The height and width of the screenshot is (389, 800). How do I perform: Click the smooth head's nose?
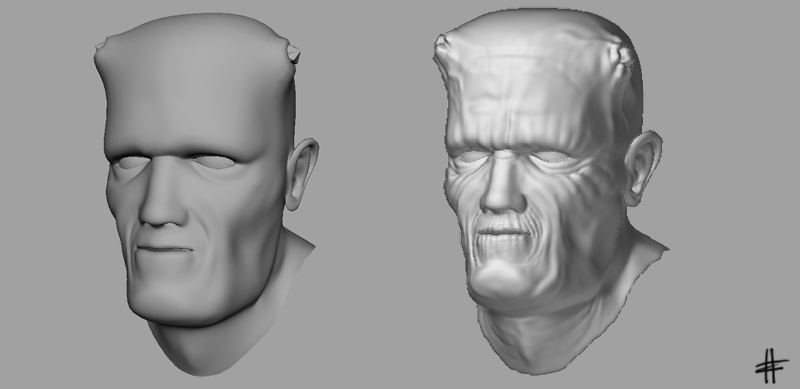point(162,198)
